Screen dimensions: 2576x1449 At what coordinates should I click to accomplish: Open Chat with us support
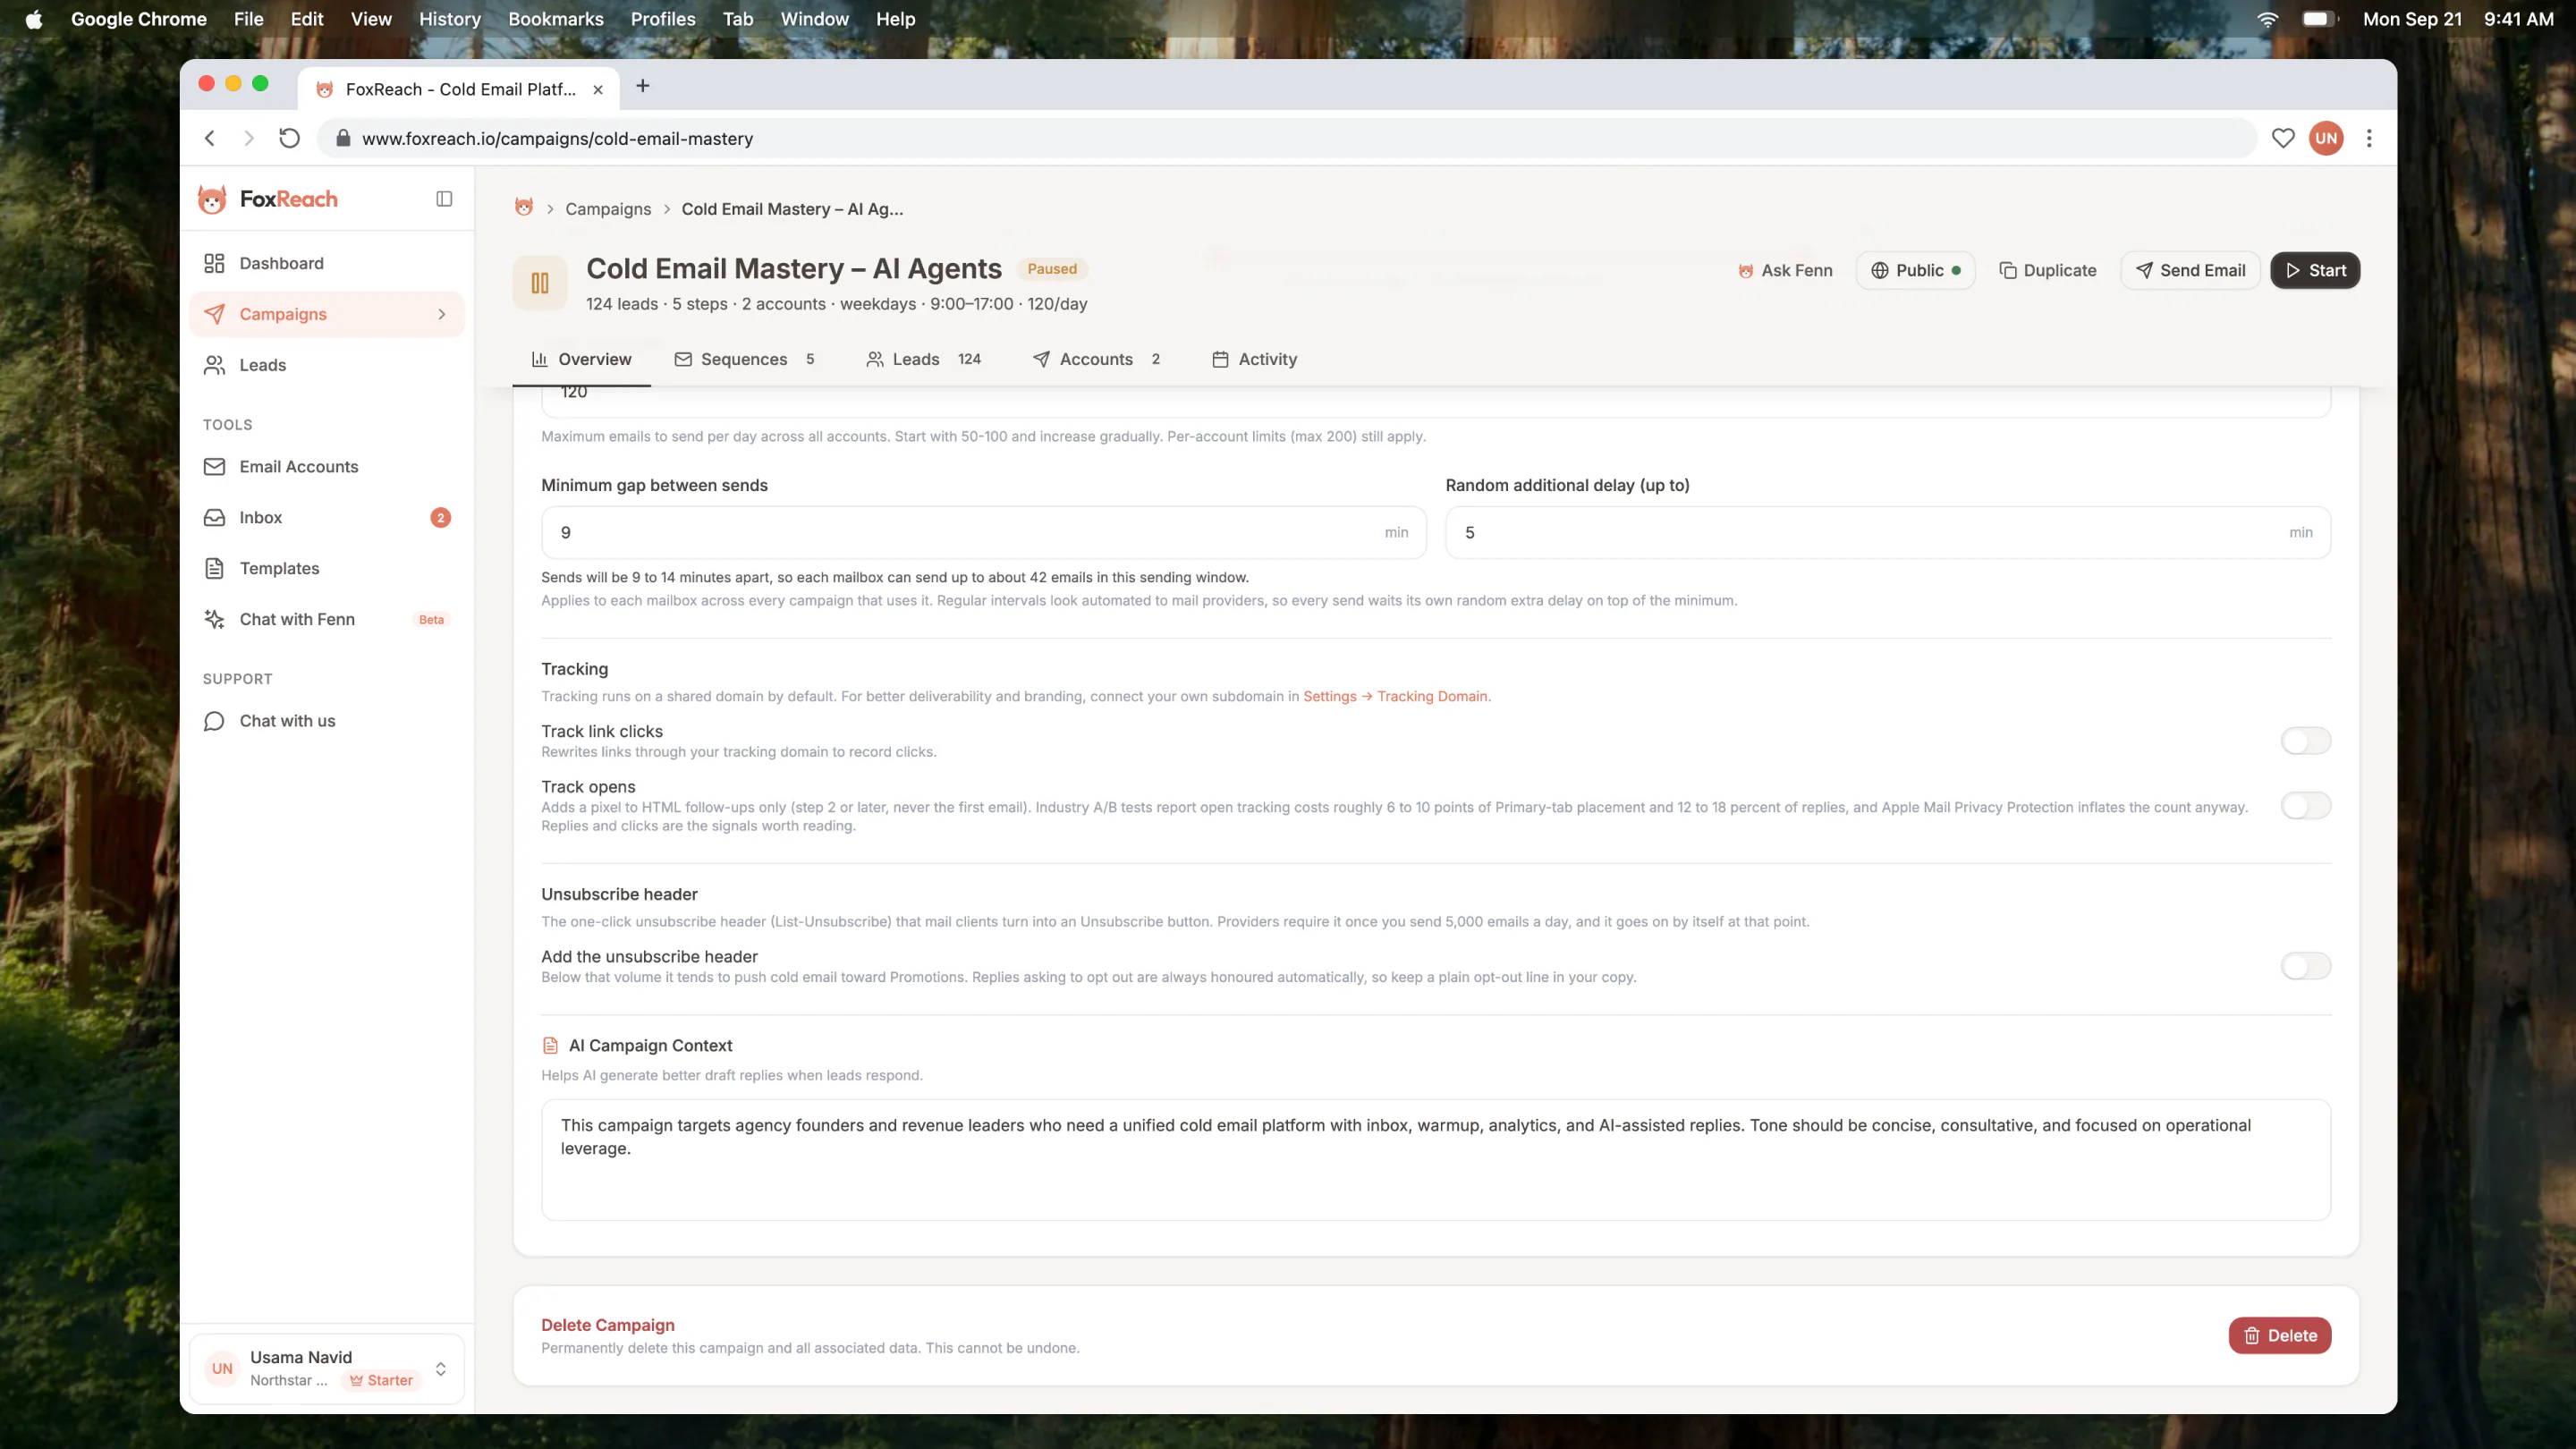pos(326,721)
